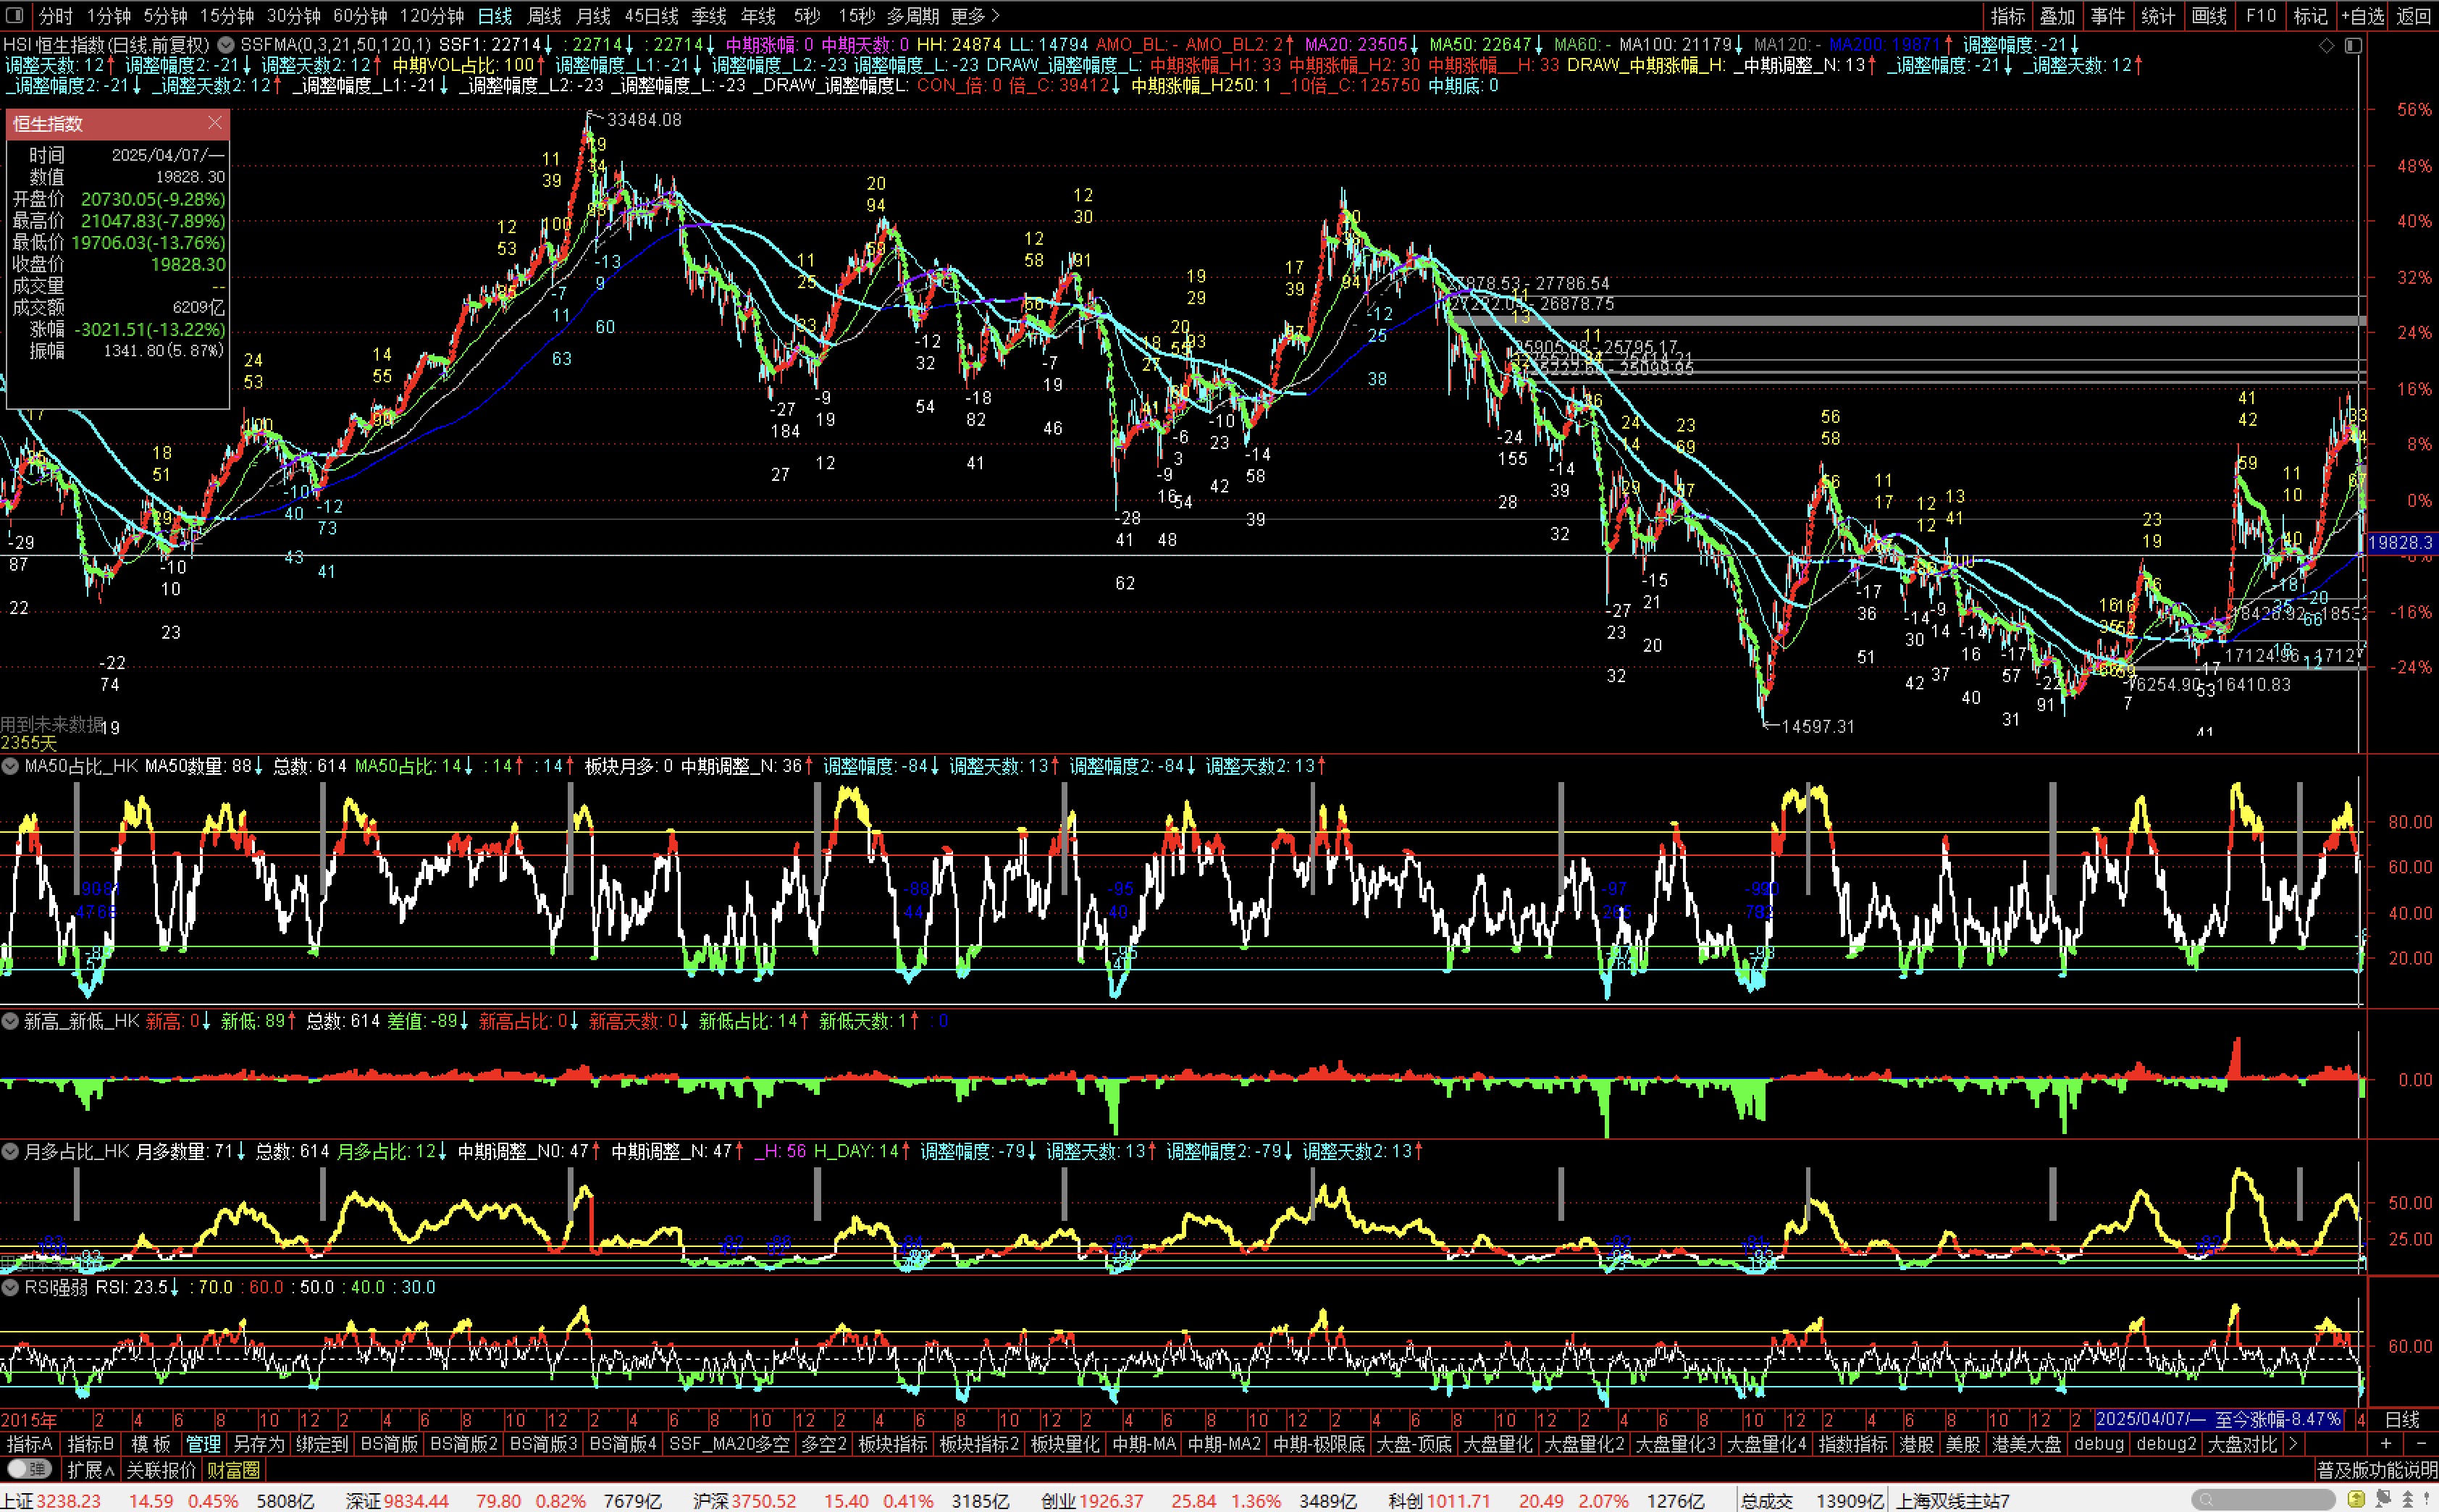This screenshot has height=1512, width=2439.
Task: Open the 财富圈 link
Action: (x=233, y=1469)
